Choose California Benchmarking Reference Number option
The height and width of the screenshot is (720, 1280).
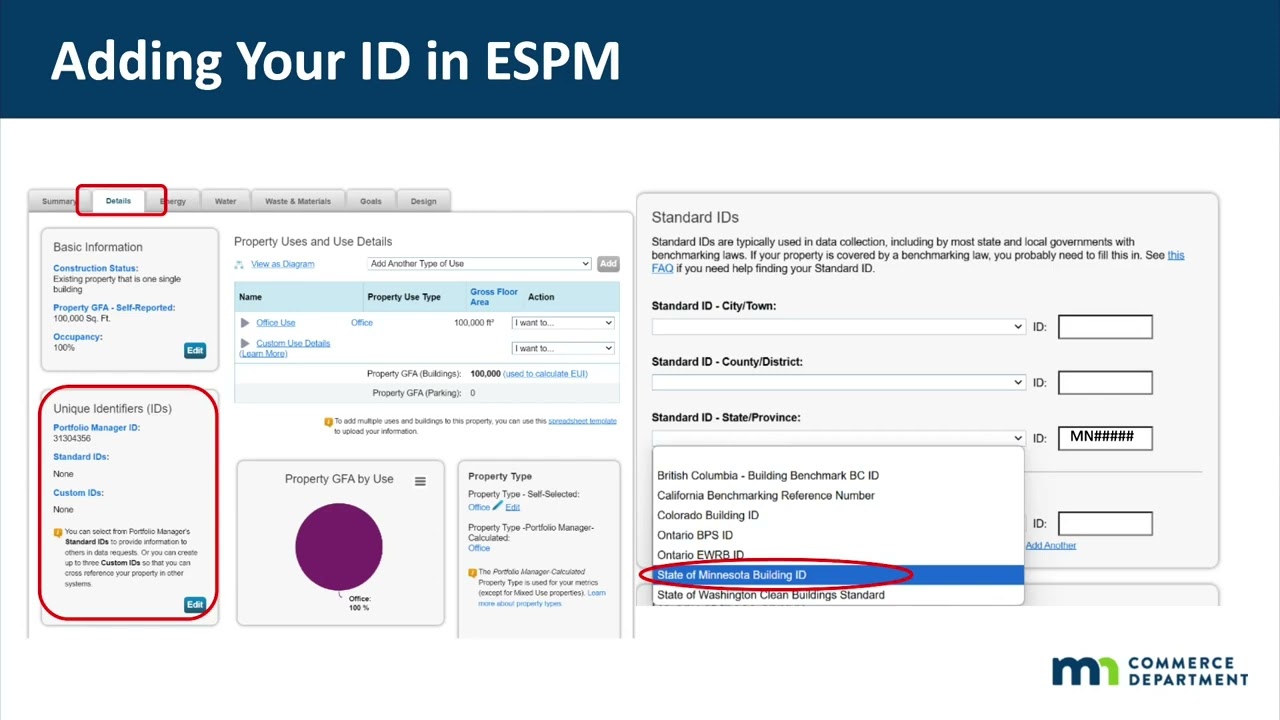[x=766, y=495]
